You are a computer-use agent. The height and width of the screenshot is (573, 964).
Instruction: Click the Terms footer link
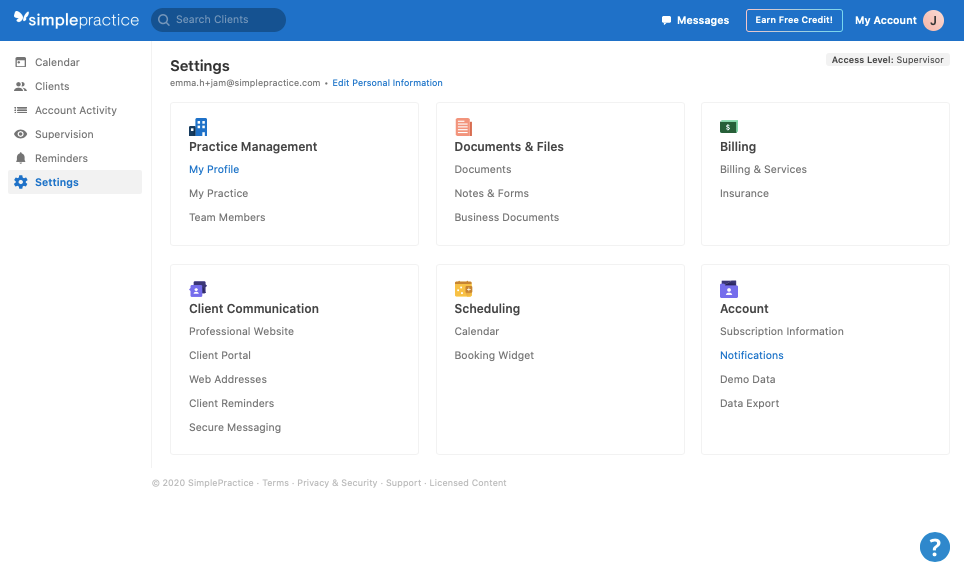tap(275, 483)
